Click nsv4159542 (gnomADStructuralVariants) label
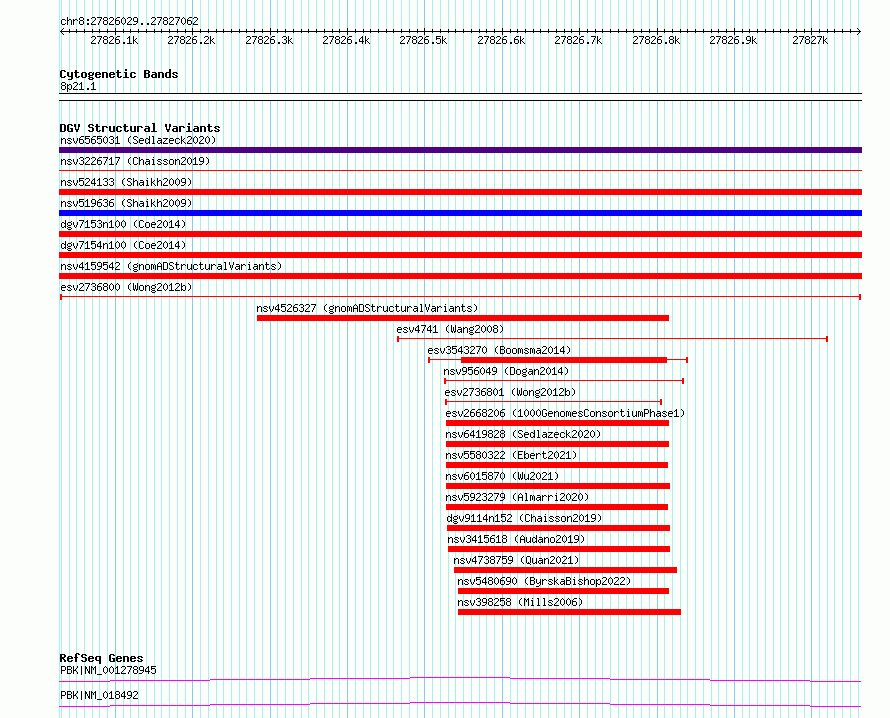 tap(171, 266)
